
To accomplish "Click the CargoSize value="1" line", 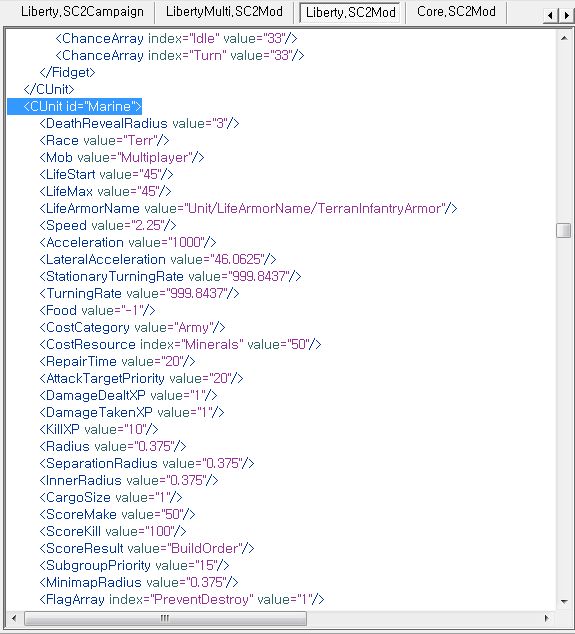I will click(111, 497).
